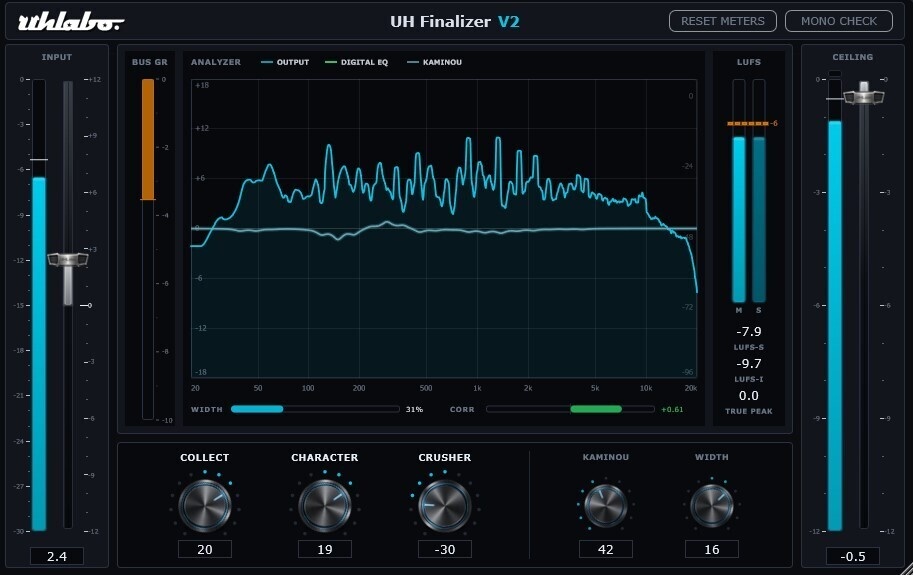Click the +0.61 correlation readout
Screen dimensions: 913x575
pyautogui.click(x=672, y=409)
